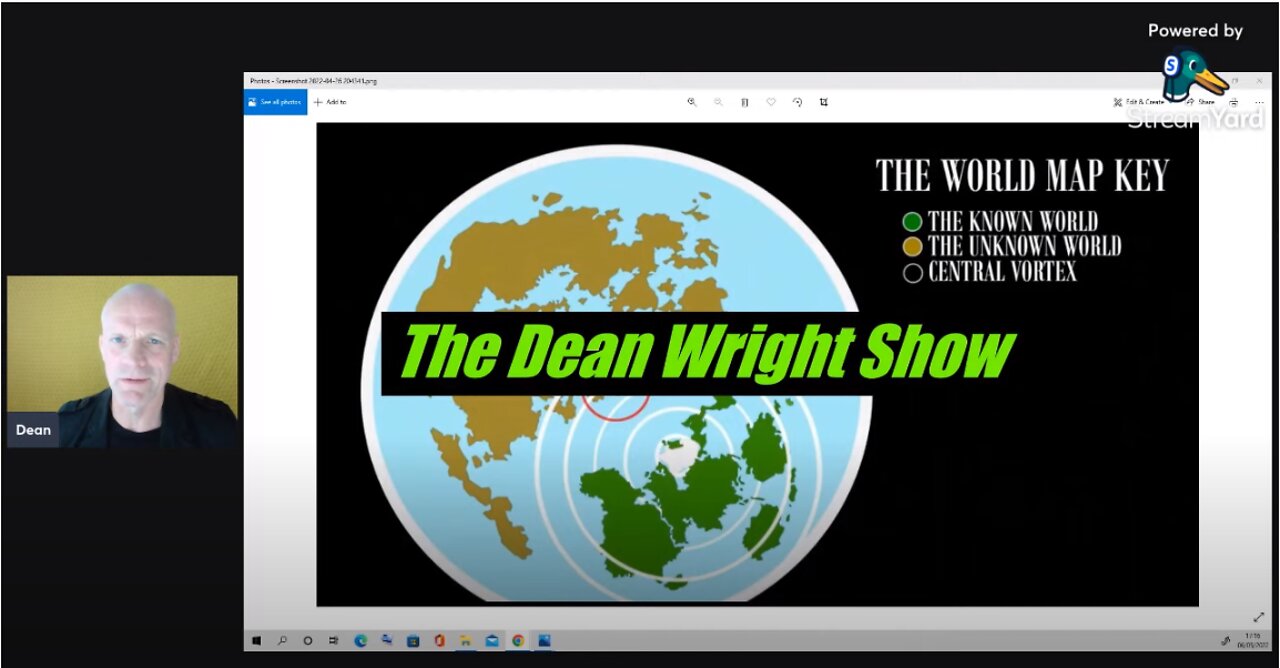Click the taskbar Search icon
Viewport: 1280px width, 668px height.
pos(282,641)
